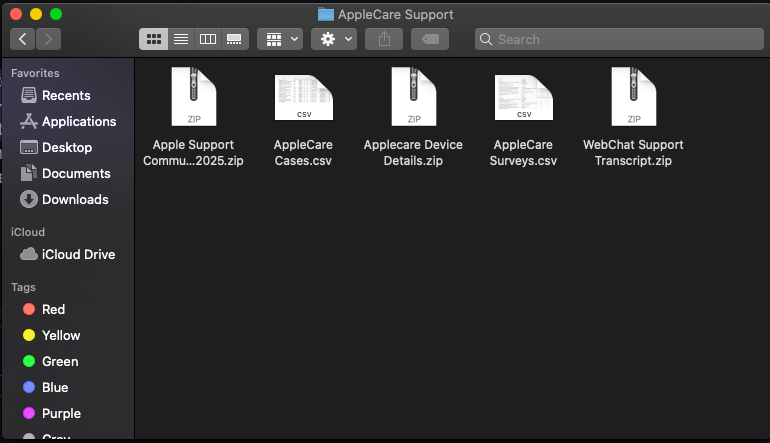Select the AppleCare Cases.csv file icon
The height and width of the screenshot is (443, 770).
[303, 98]
